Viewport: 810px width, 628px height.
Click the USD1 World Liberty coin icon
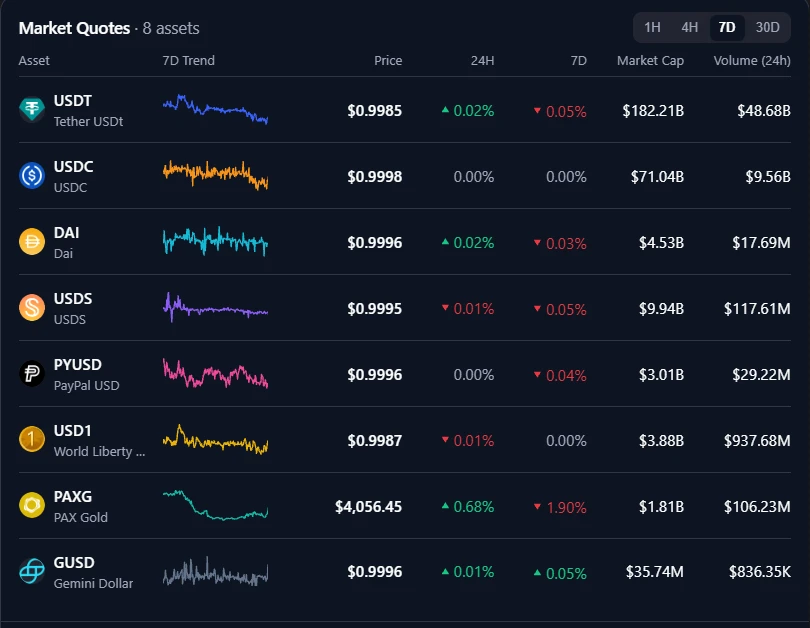pos(32,439)
